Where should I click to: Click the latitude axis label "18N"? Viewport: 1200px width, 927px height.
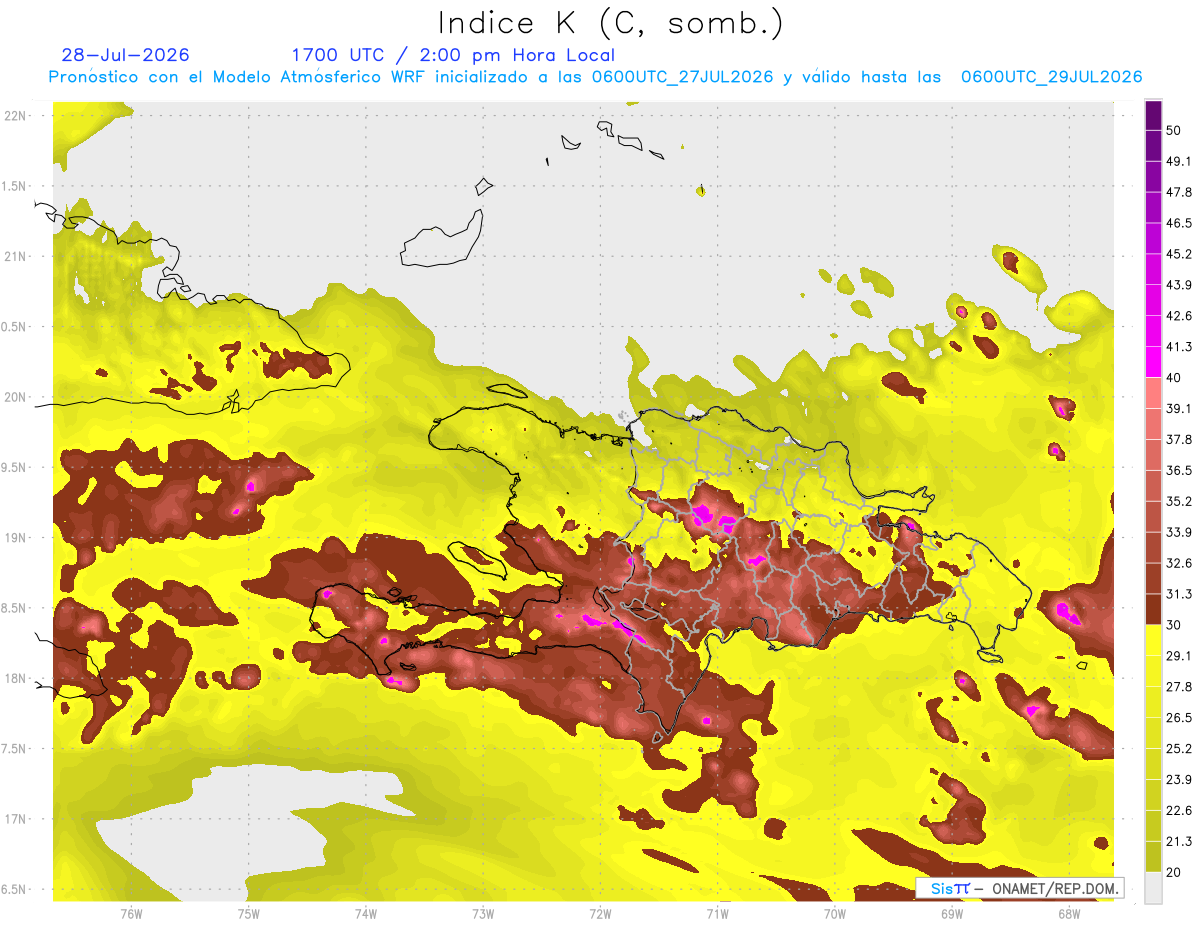click(x=17, y=679)
